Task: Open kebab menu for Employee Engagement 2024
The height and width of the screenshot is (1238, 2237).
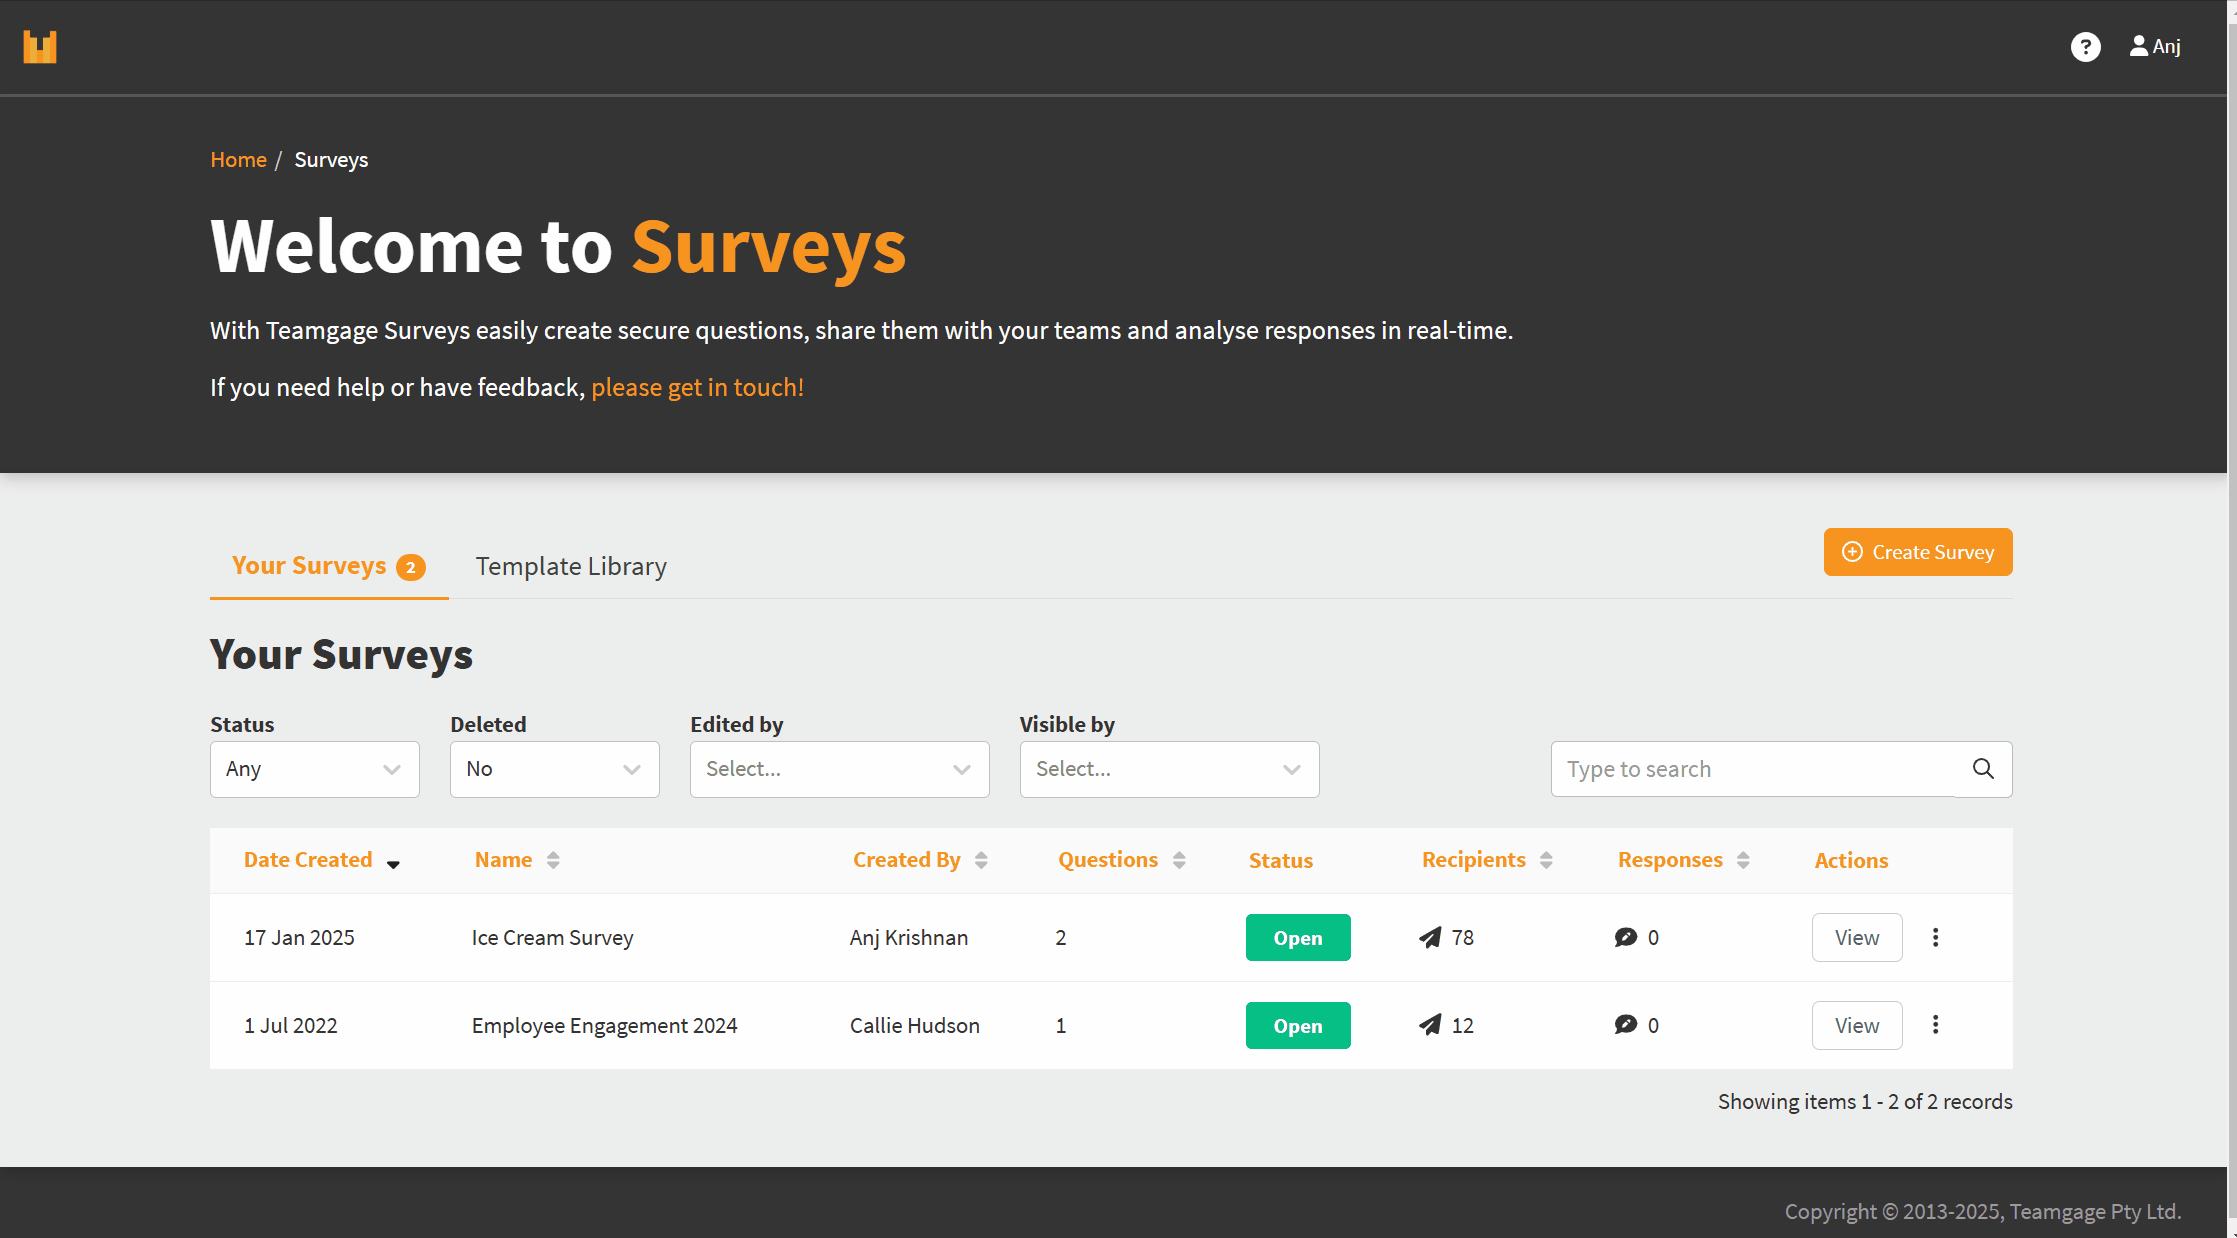Action: click(x=1935, y=1025)
